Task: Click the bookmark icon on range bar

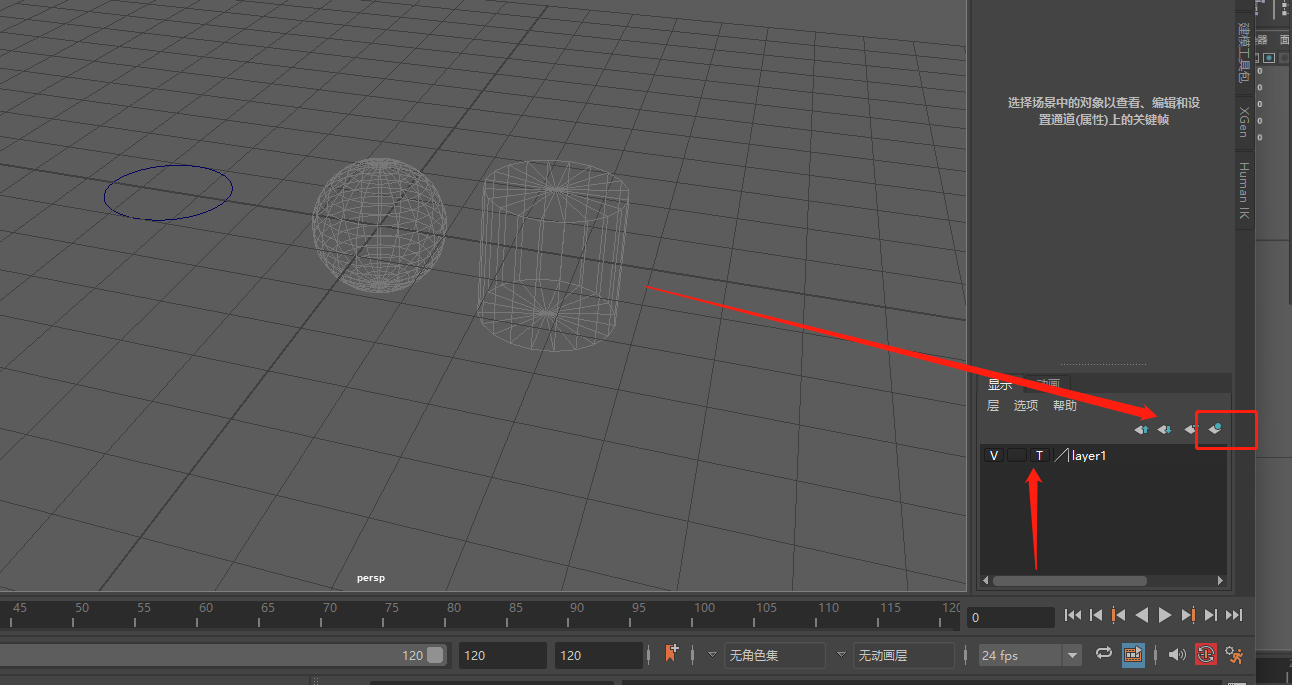Action: [671, 653]
